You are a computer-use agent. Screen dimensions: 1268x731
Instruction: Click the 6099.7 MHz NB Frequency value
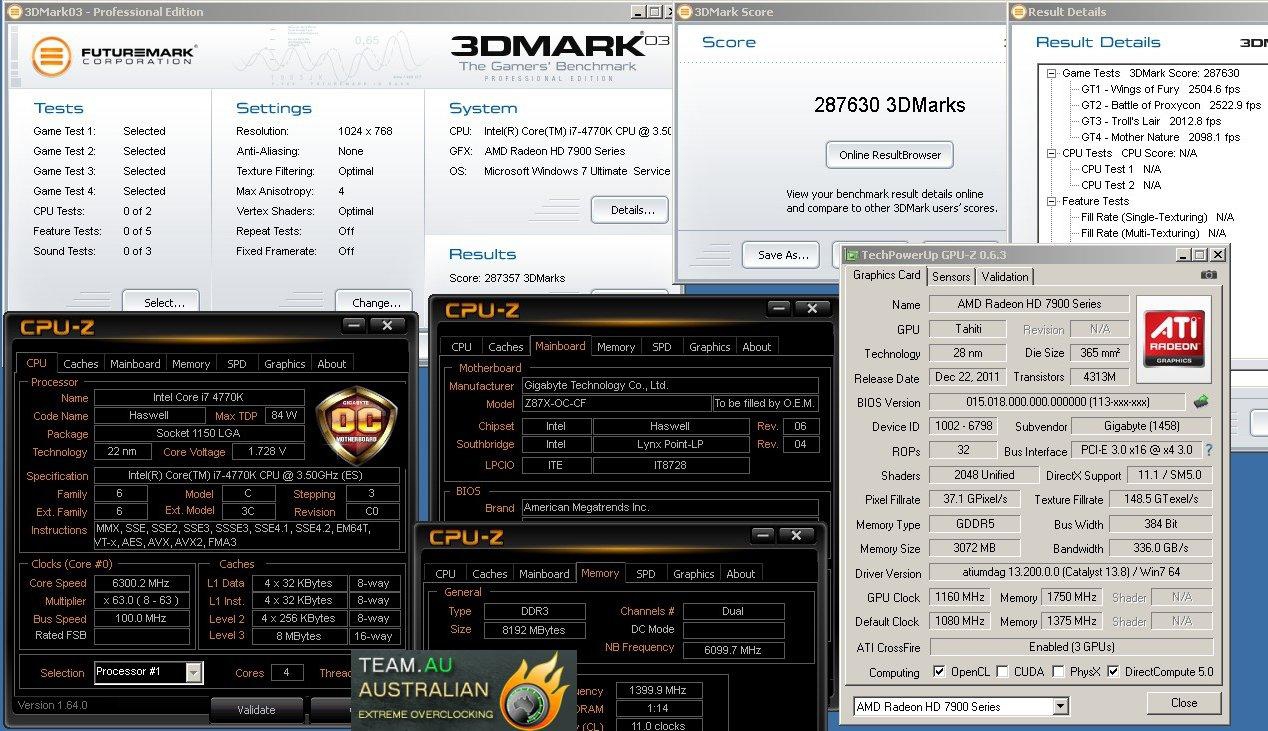(735, 649)
